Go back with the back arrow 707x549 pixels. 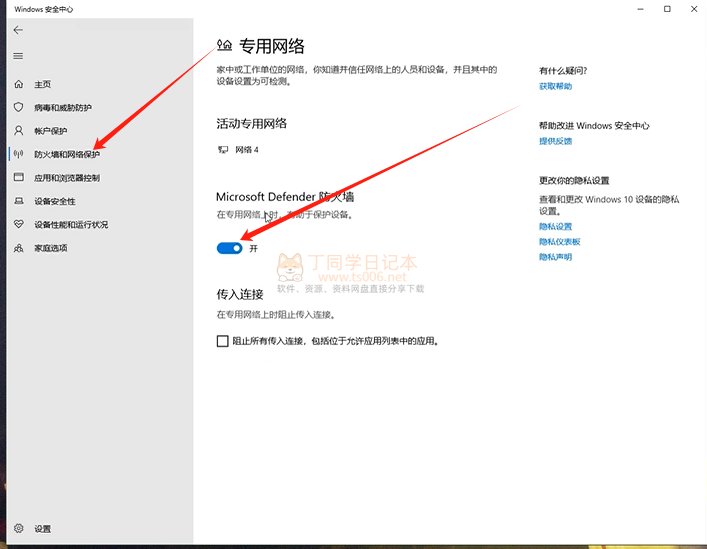18,30
